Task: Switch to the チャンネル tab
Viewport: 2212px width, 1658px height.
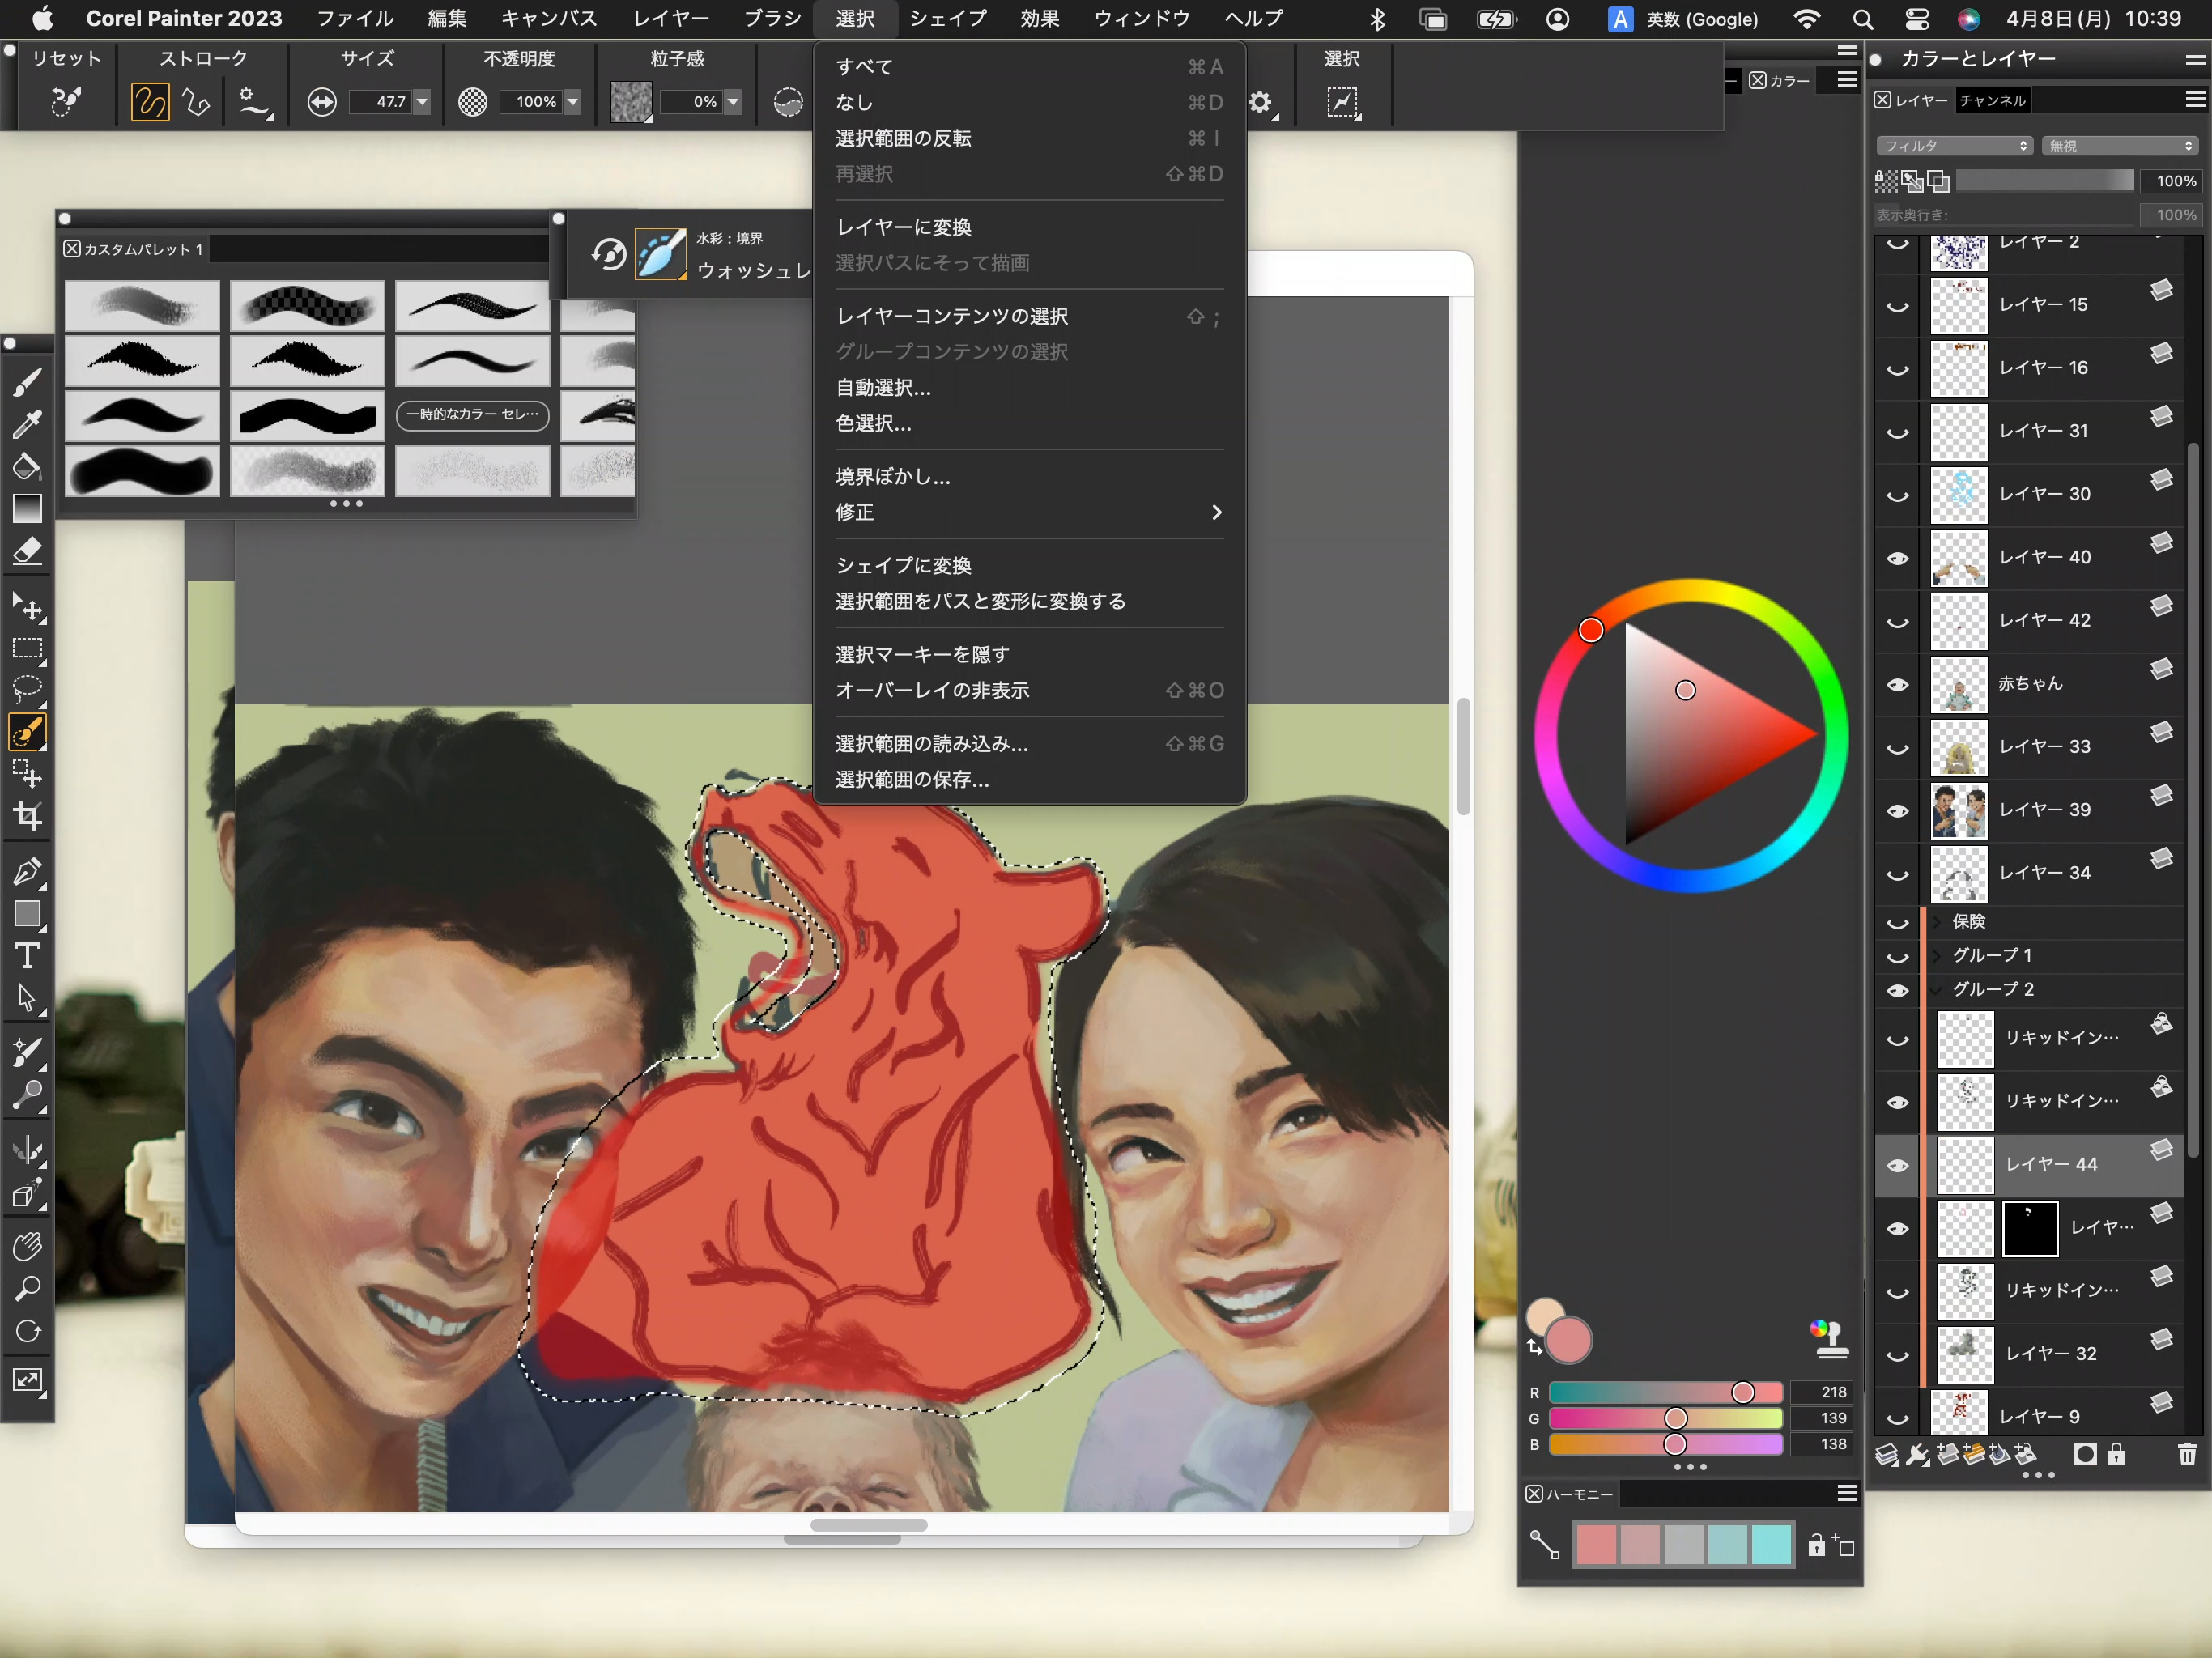Action: [1993, 100]
